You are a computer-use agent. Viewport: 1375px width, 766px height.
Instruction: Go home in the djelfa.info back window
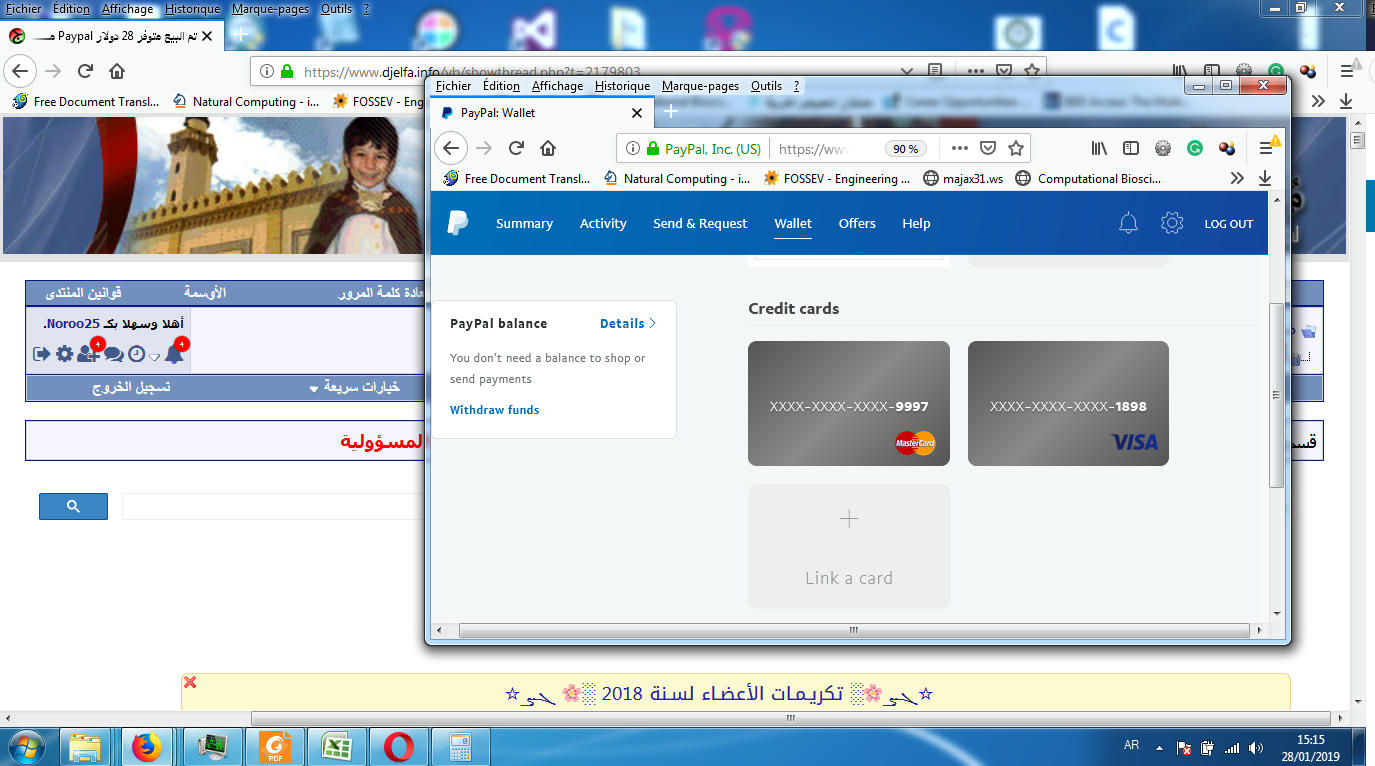point(117,71)
